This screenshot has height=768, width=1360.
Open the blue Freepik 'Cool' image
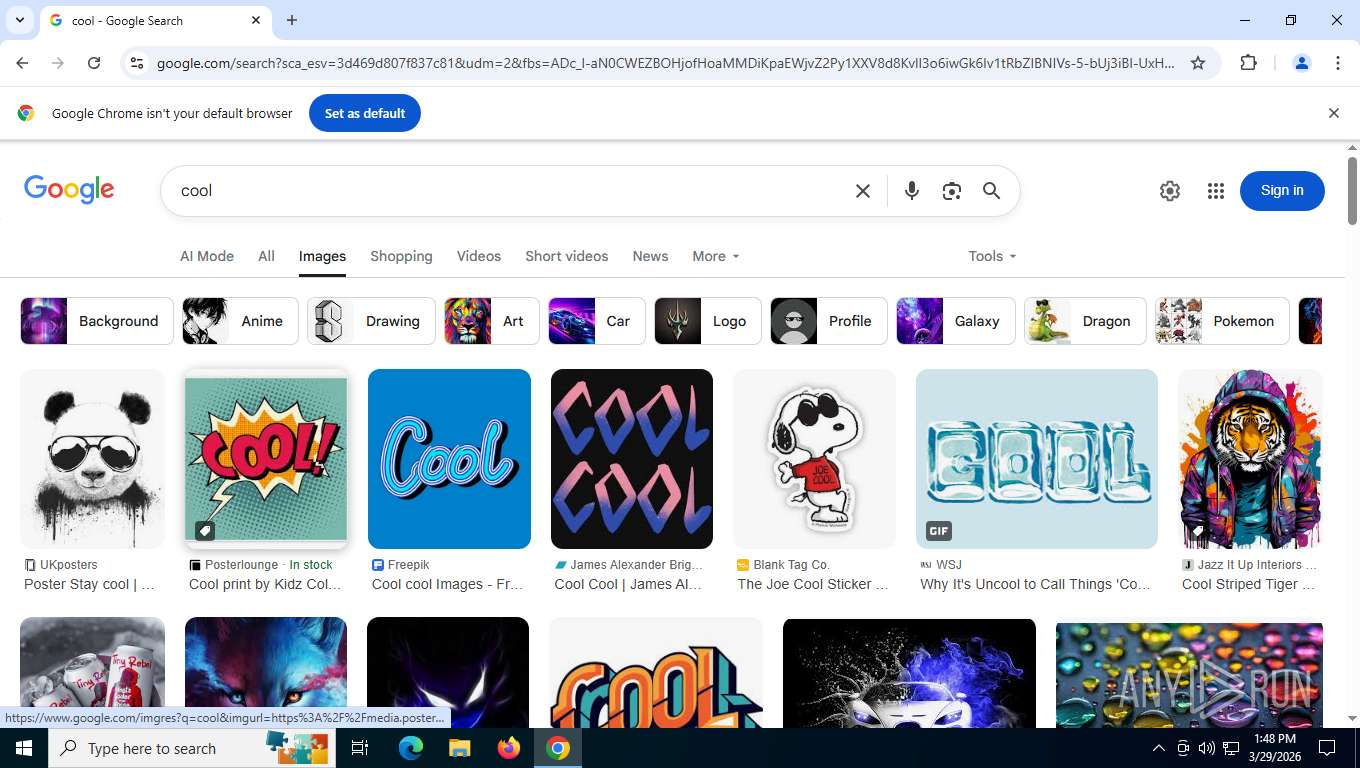449,459
